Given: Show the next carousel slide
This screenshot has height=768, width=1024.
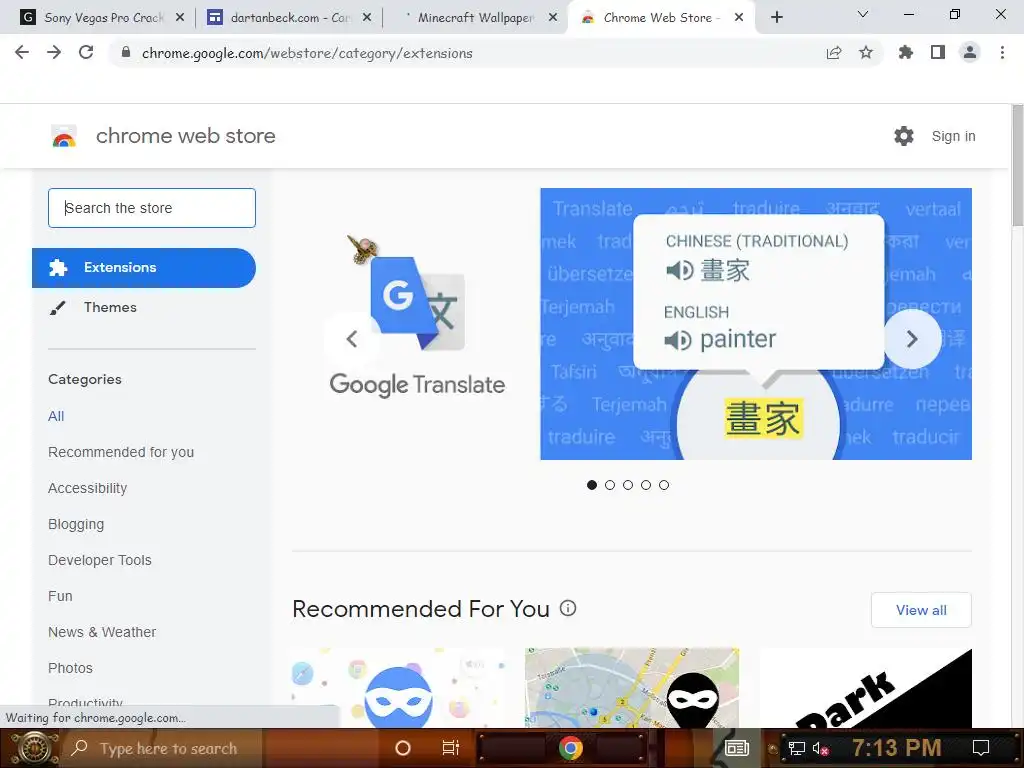Looking at the screenshot, I should (x=912, y=339).
